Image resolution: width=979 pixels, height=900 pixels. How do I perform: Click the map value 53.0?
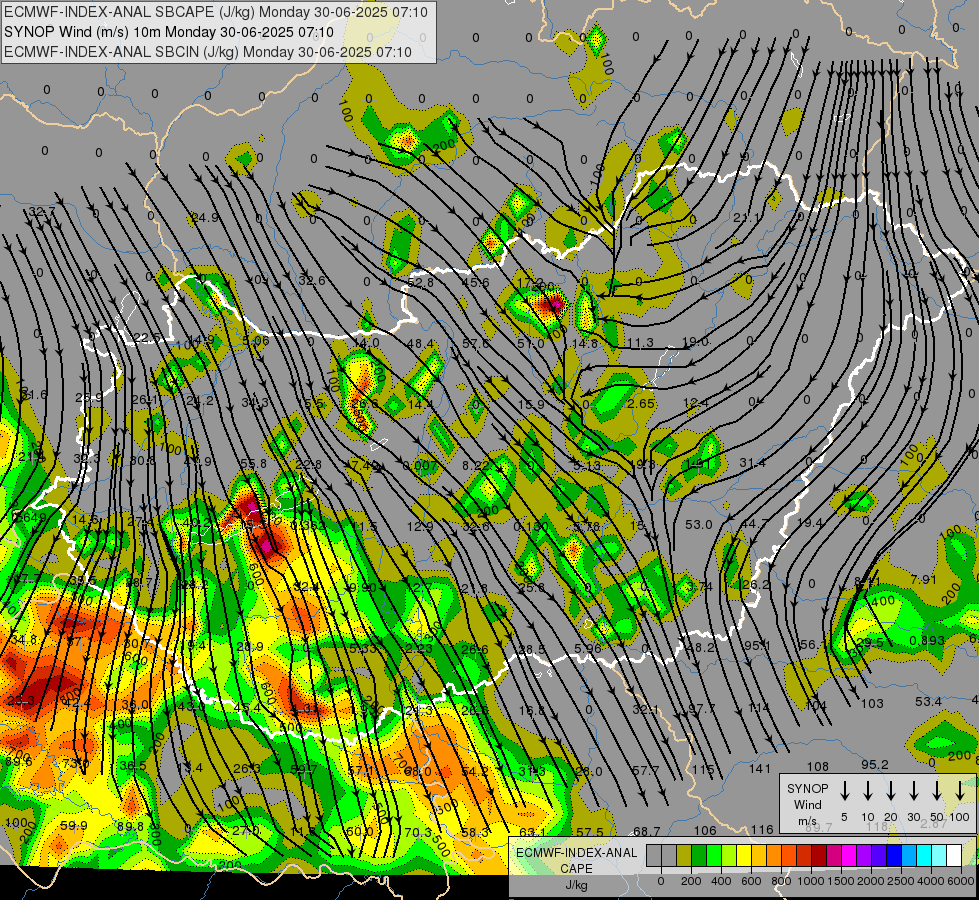pyautogui.click(x=698, y=525)
